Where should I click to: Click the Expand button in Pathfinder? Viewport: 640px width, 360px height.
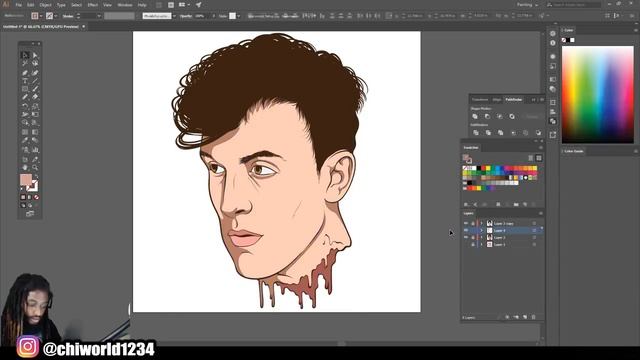click(532, 117)
